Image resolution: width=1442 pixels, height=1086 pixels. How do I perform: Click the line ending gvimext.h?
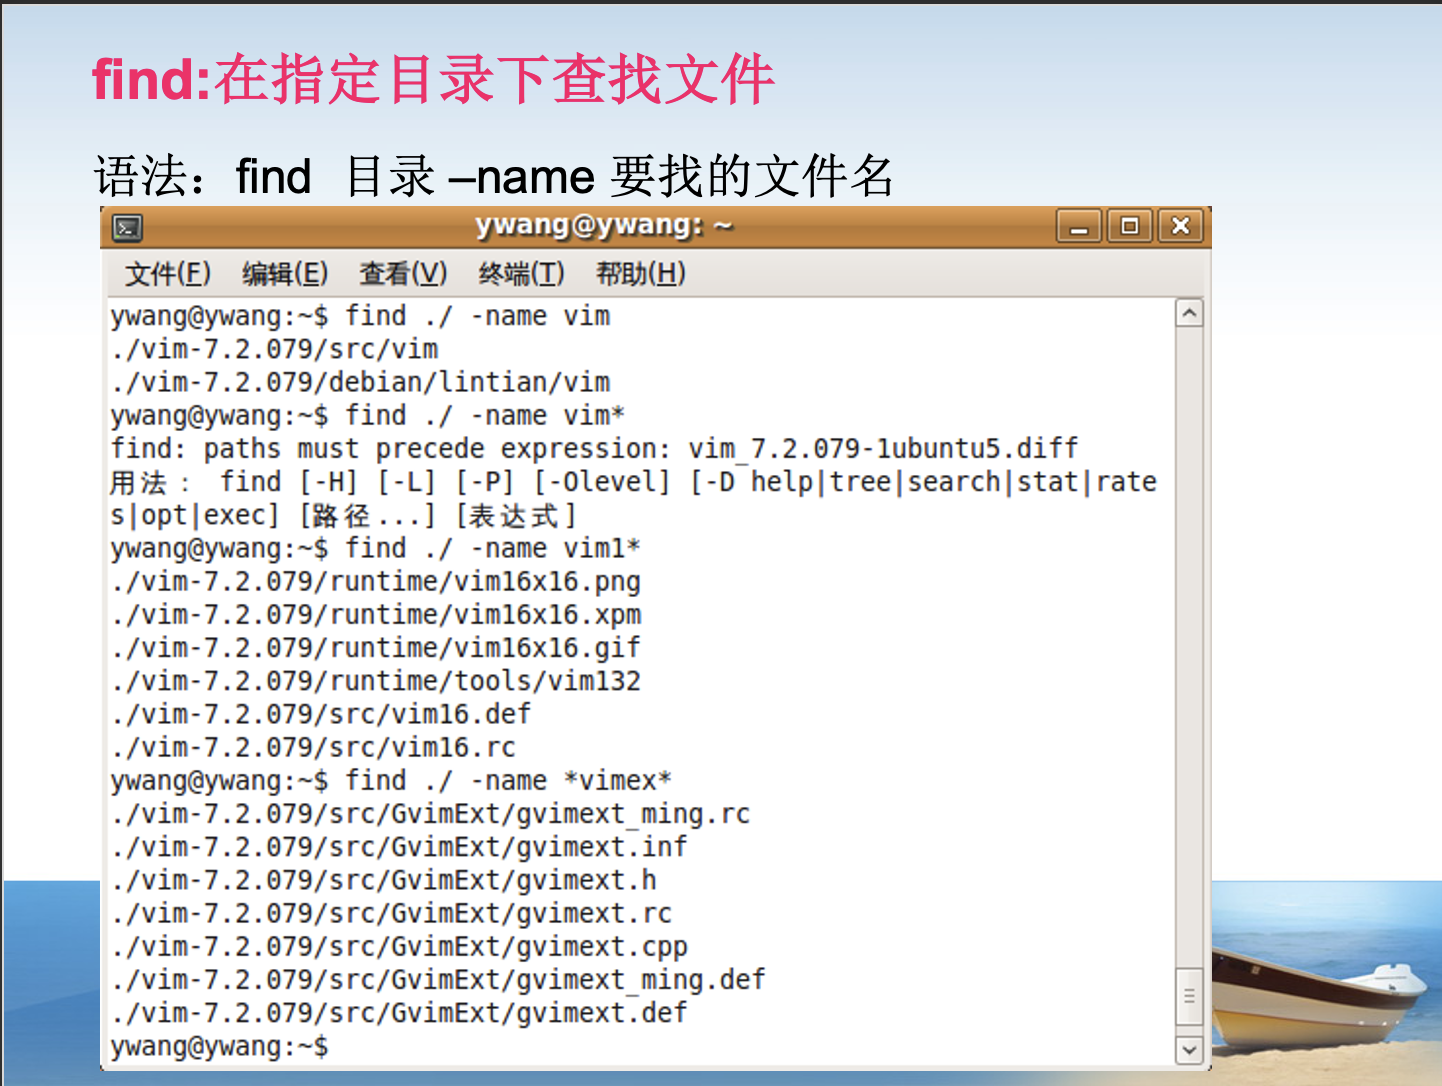(384, 880)
